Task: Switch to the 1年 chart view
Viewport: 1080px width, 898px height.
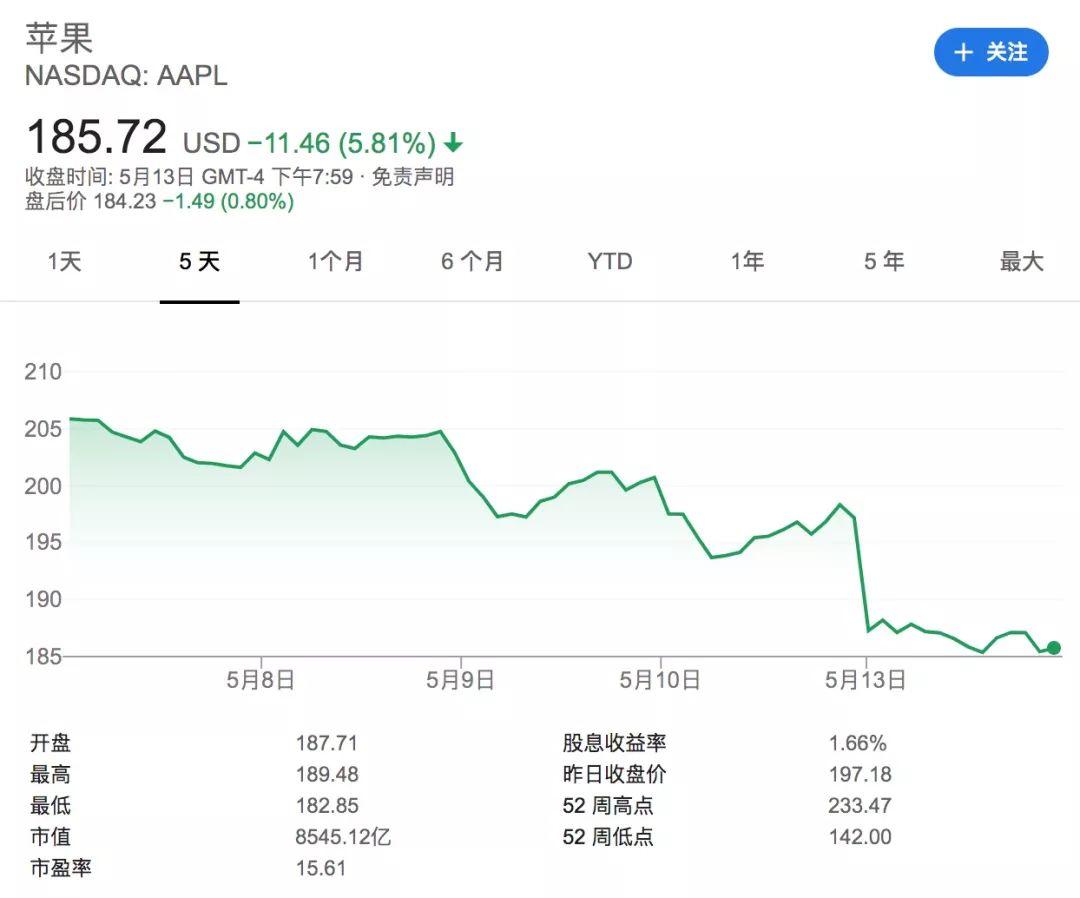Action: point(747,262)
